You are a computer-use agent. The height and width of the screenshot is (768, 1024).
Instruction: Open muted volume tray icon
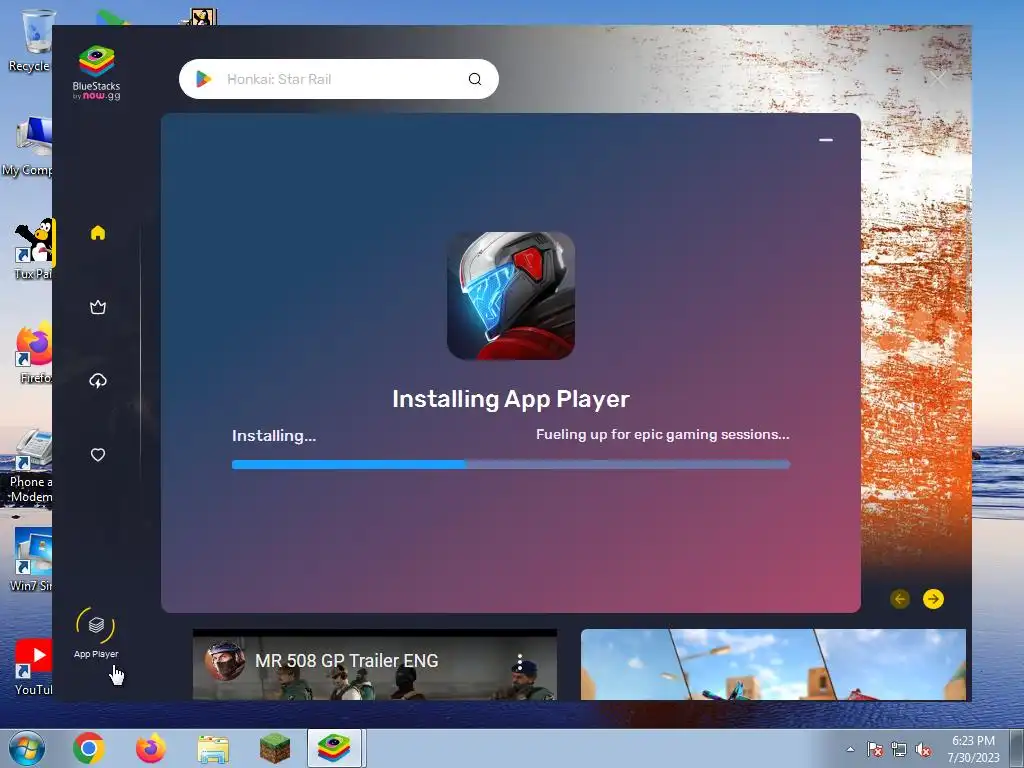click(923, 749)
